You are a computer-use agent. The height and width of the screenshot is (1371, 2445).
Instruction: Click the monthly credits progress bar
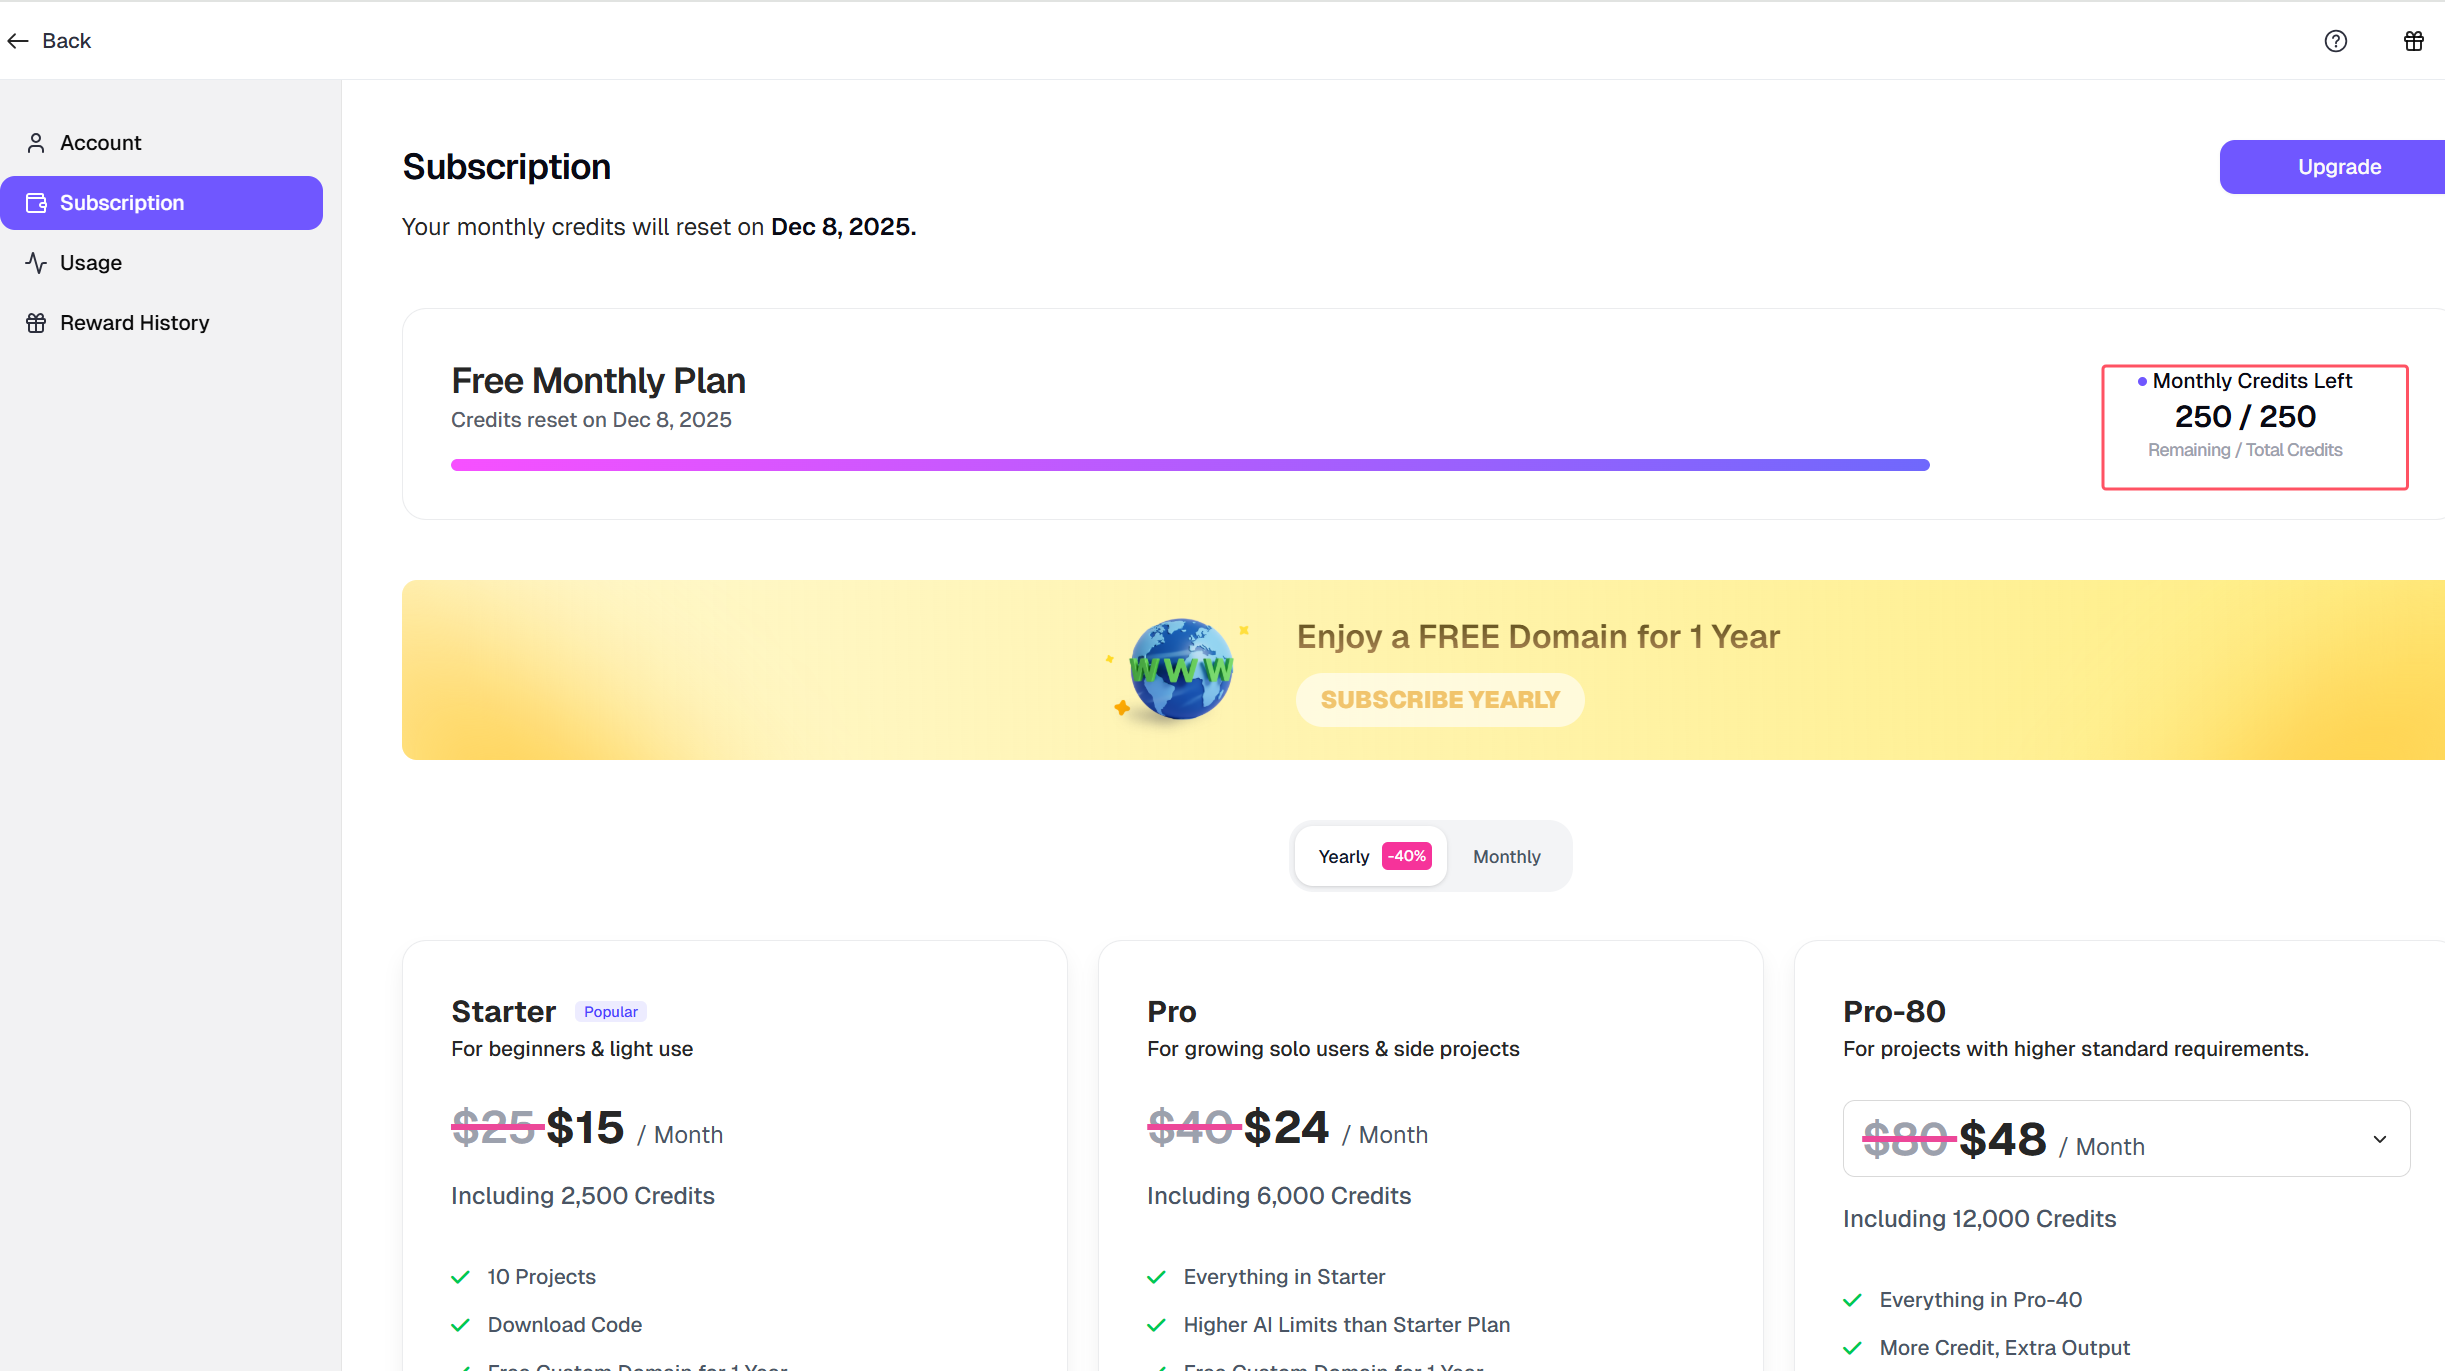coord(1190,465)
